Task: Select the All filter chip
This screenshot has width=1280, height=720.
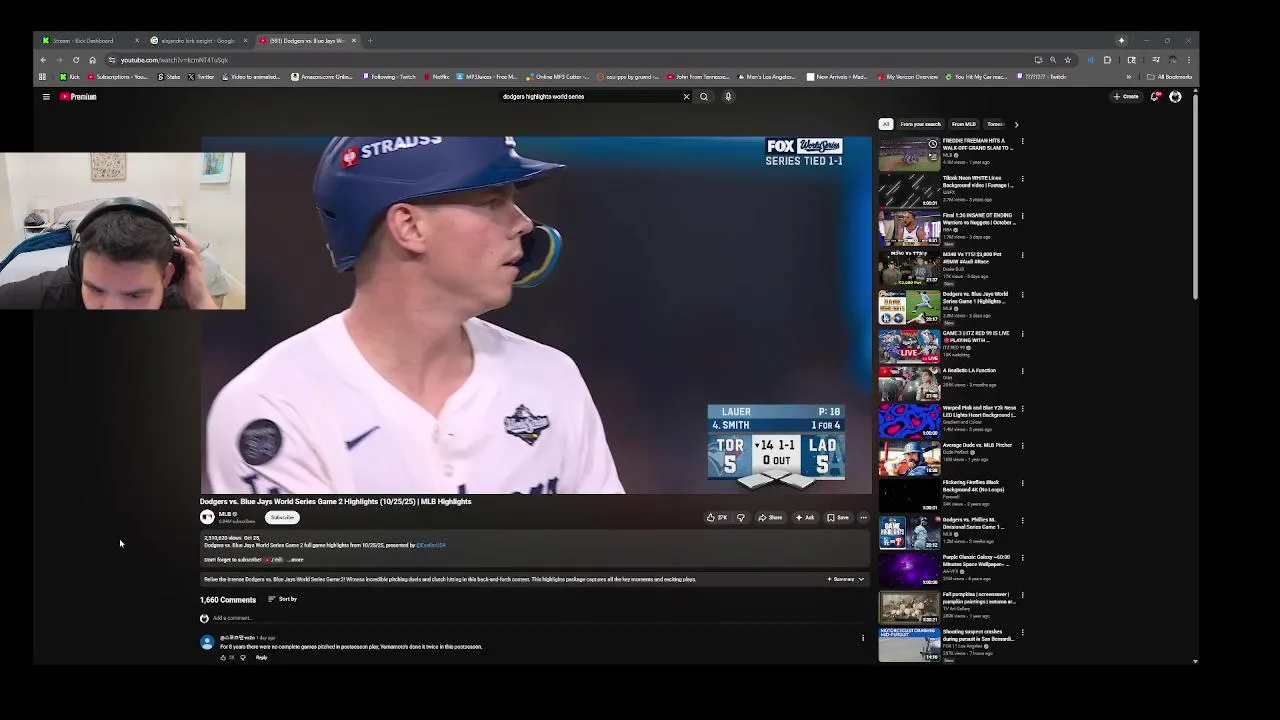Action: (x=885, y=124)
